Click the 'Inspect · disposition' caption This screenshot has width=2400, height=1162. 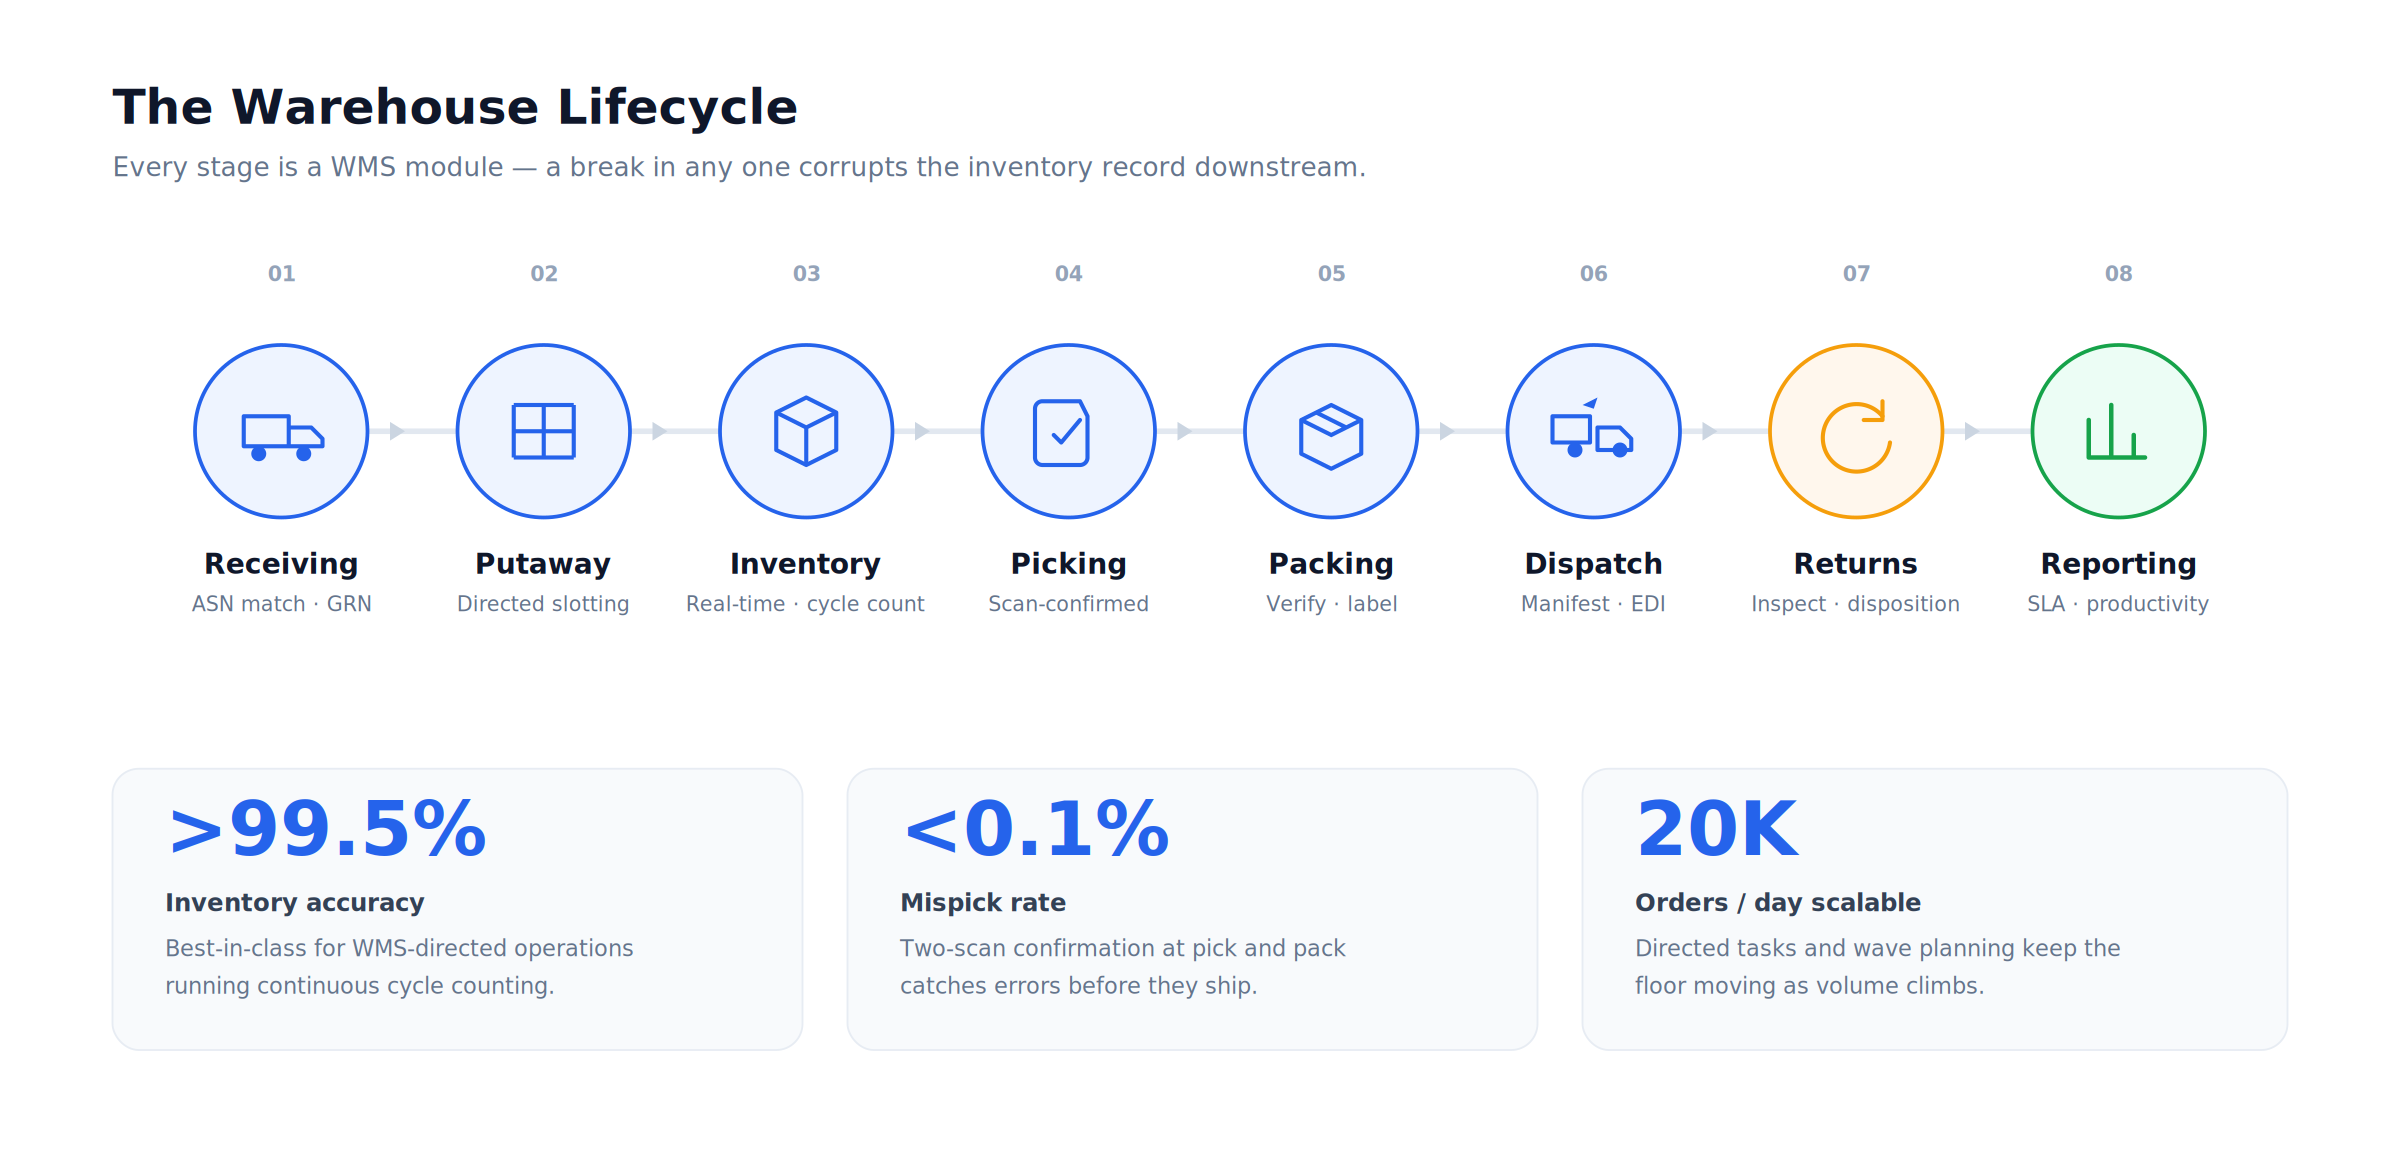point(1856,604)
